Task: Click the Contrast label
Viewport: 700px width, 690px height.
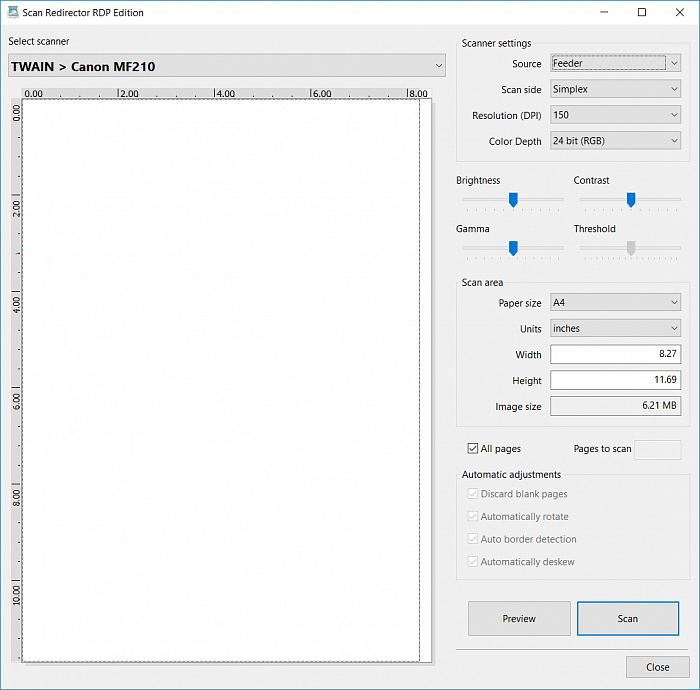Action: coord(591,180)
